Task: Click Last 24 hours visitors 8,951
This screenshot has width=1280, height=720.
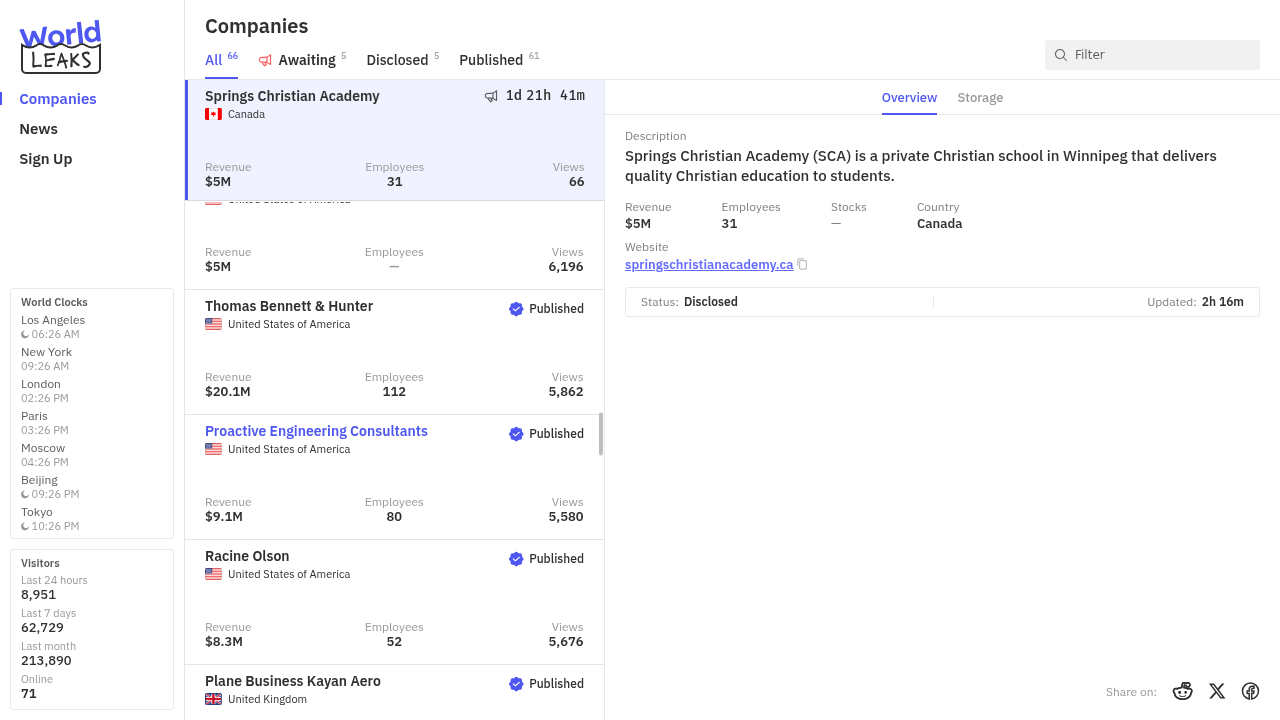Action: [x=39, y=595]
